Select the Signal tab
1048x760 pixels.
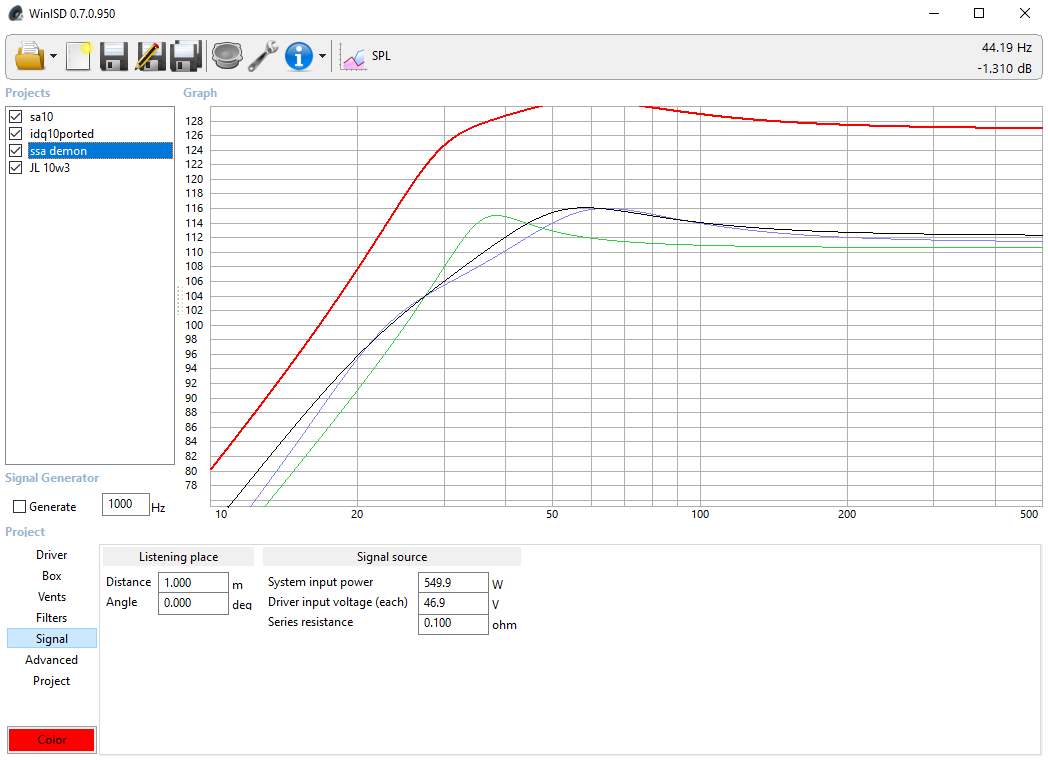51,638
